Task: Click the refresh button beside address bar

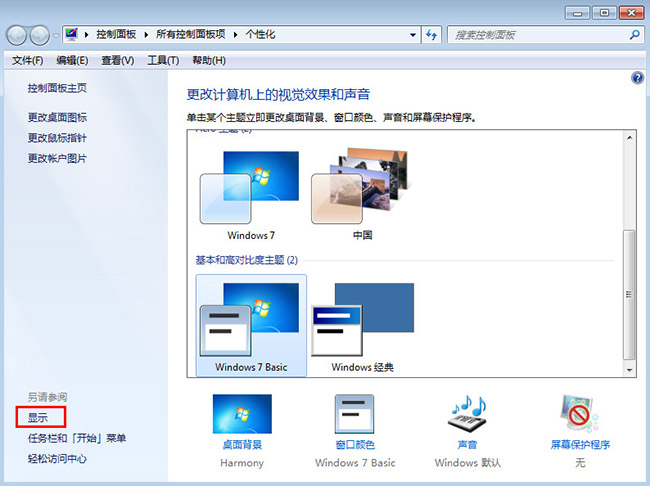Action: (x=432, y=35)
